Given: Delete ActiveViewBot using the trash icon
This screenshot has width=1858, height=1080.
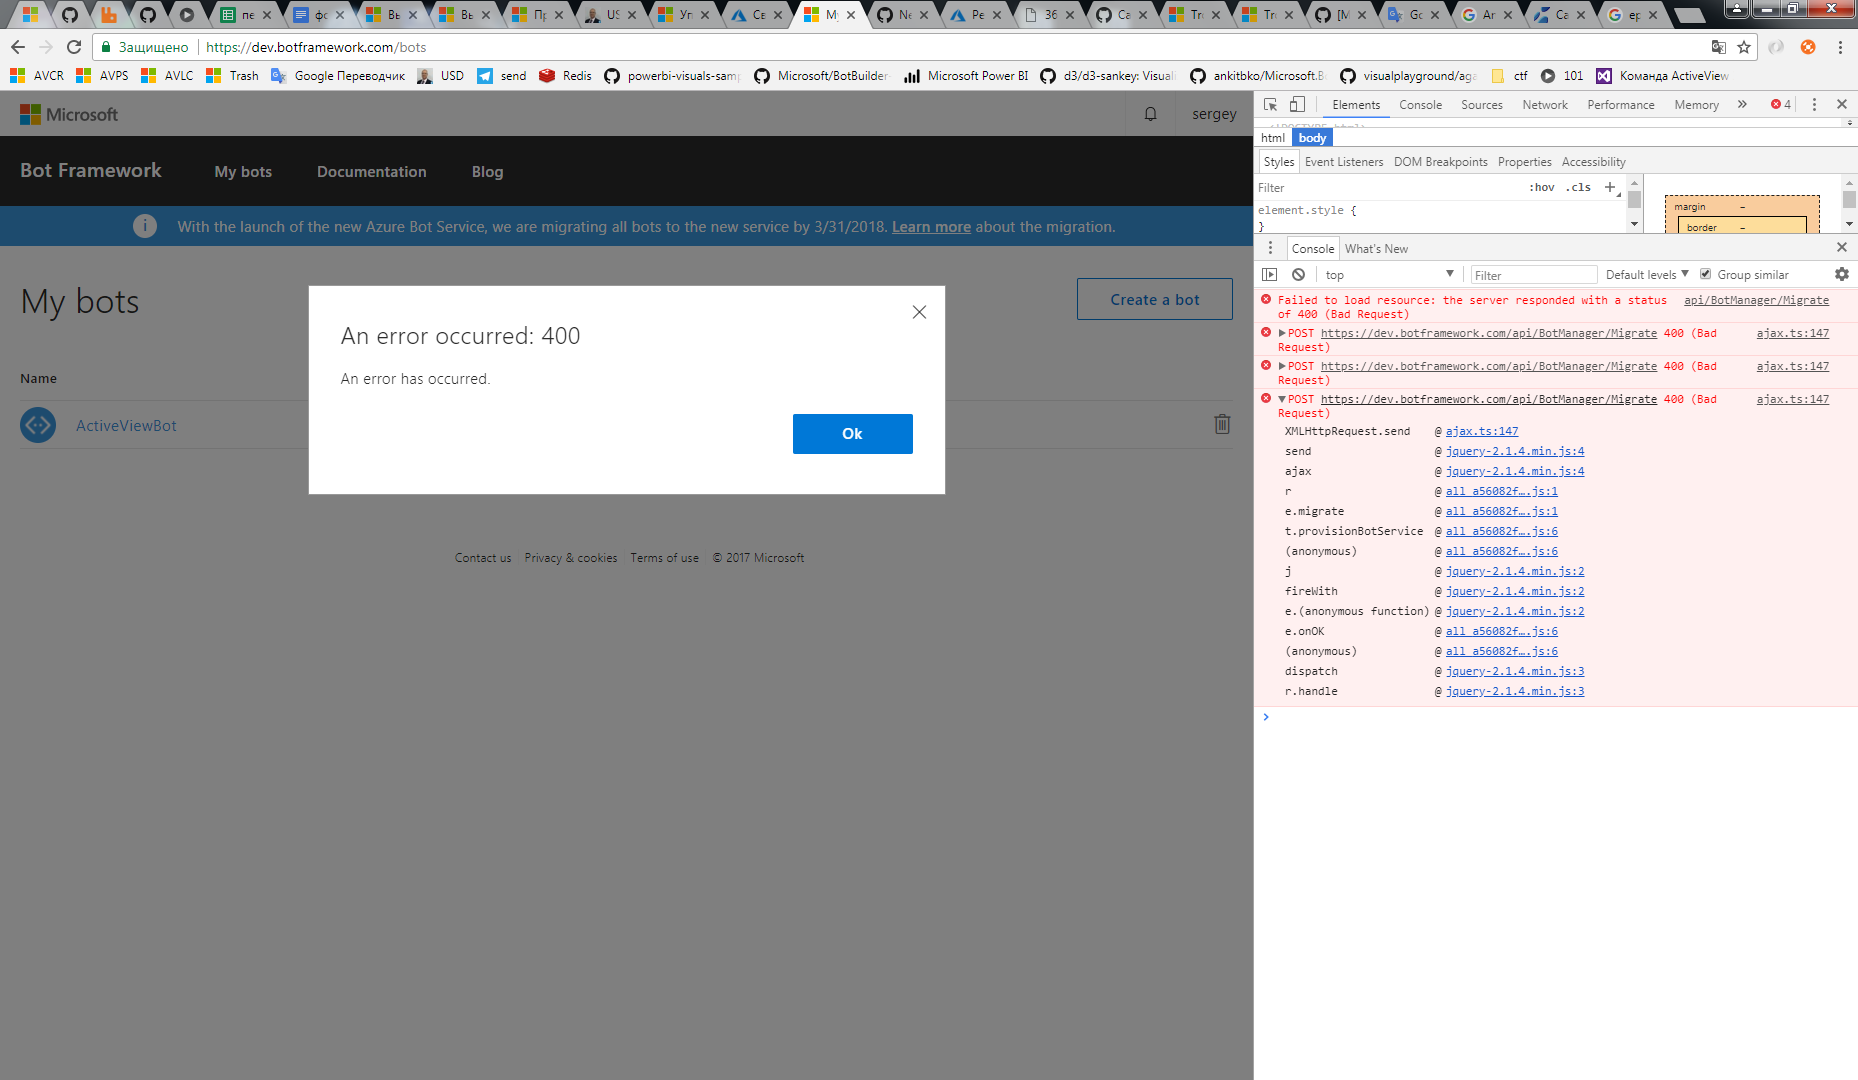Looking at the screenshot, I should tap(1222, 424).
